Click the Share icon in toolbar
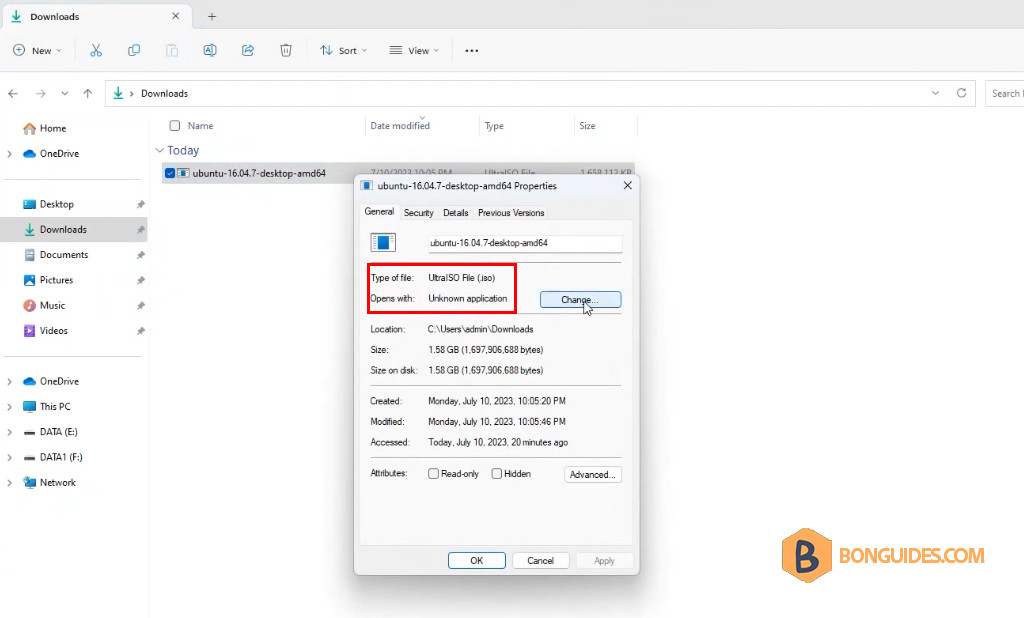This screenshot has height=618, width=1024. [248, 50]
